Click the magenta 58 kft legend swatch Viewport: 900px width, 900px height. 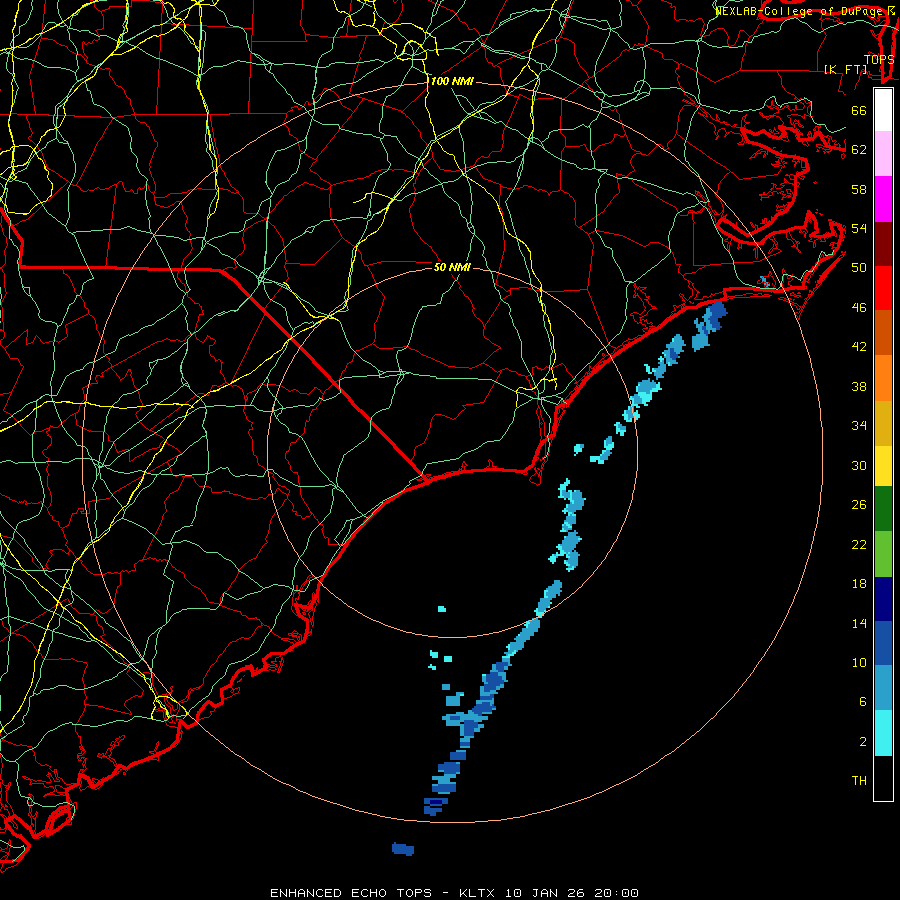tap(883, 199)
